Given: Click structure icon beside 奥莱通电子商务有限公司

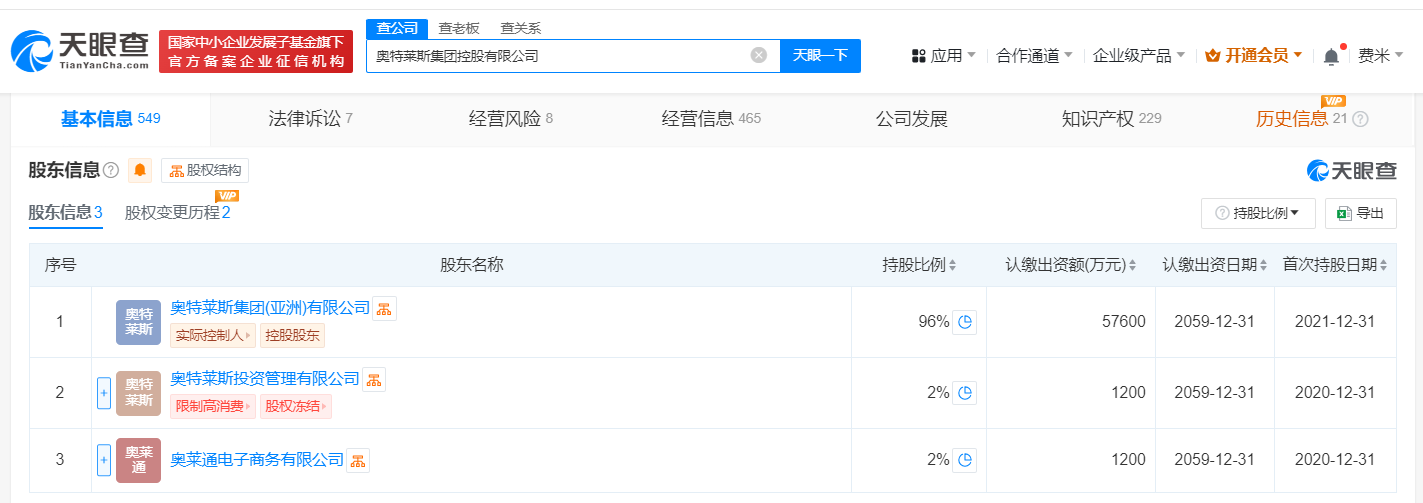Looking at the screenshot, I should coord(358,460).
